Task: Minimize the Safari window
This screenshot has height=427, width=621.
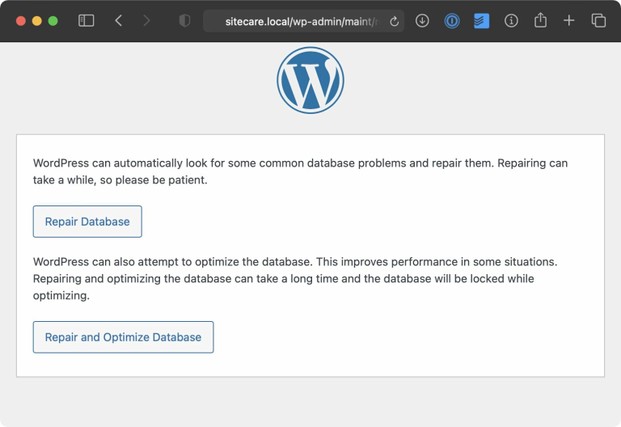Action: [x=36, y=20]
